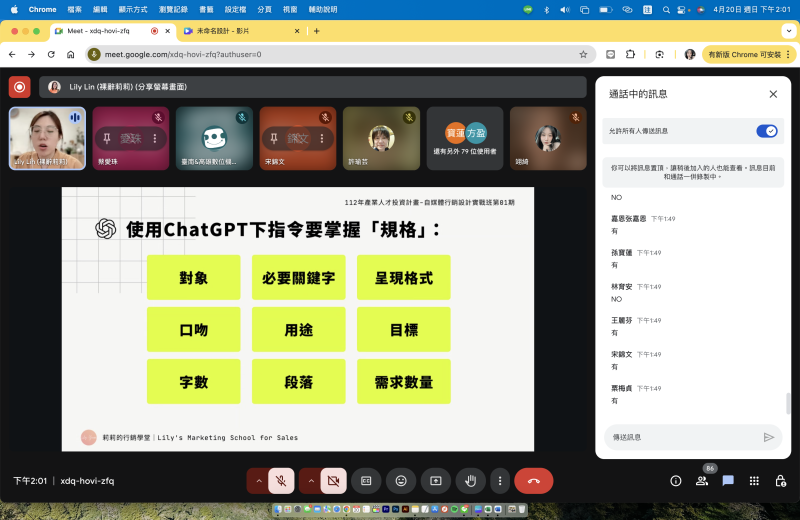Raise hand in the meeting
Image resolution: width=800 pixels, height=520 pixels.
tap(470, 481)
